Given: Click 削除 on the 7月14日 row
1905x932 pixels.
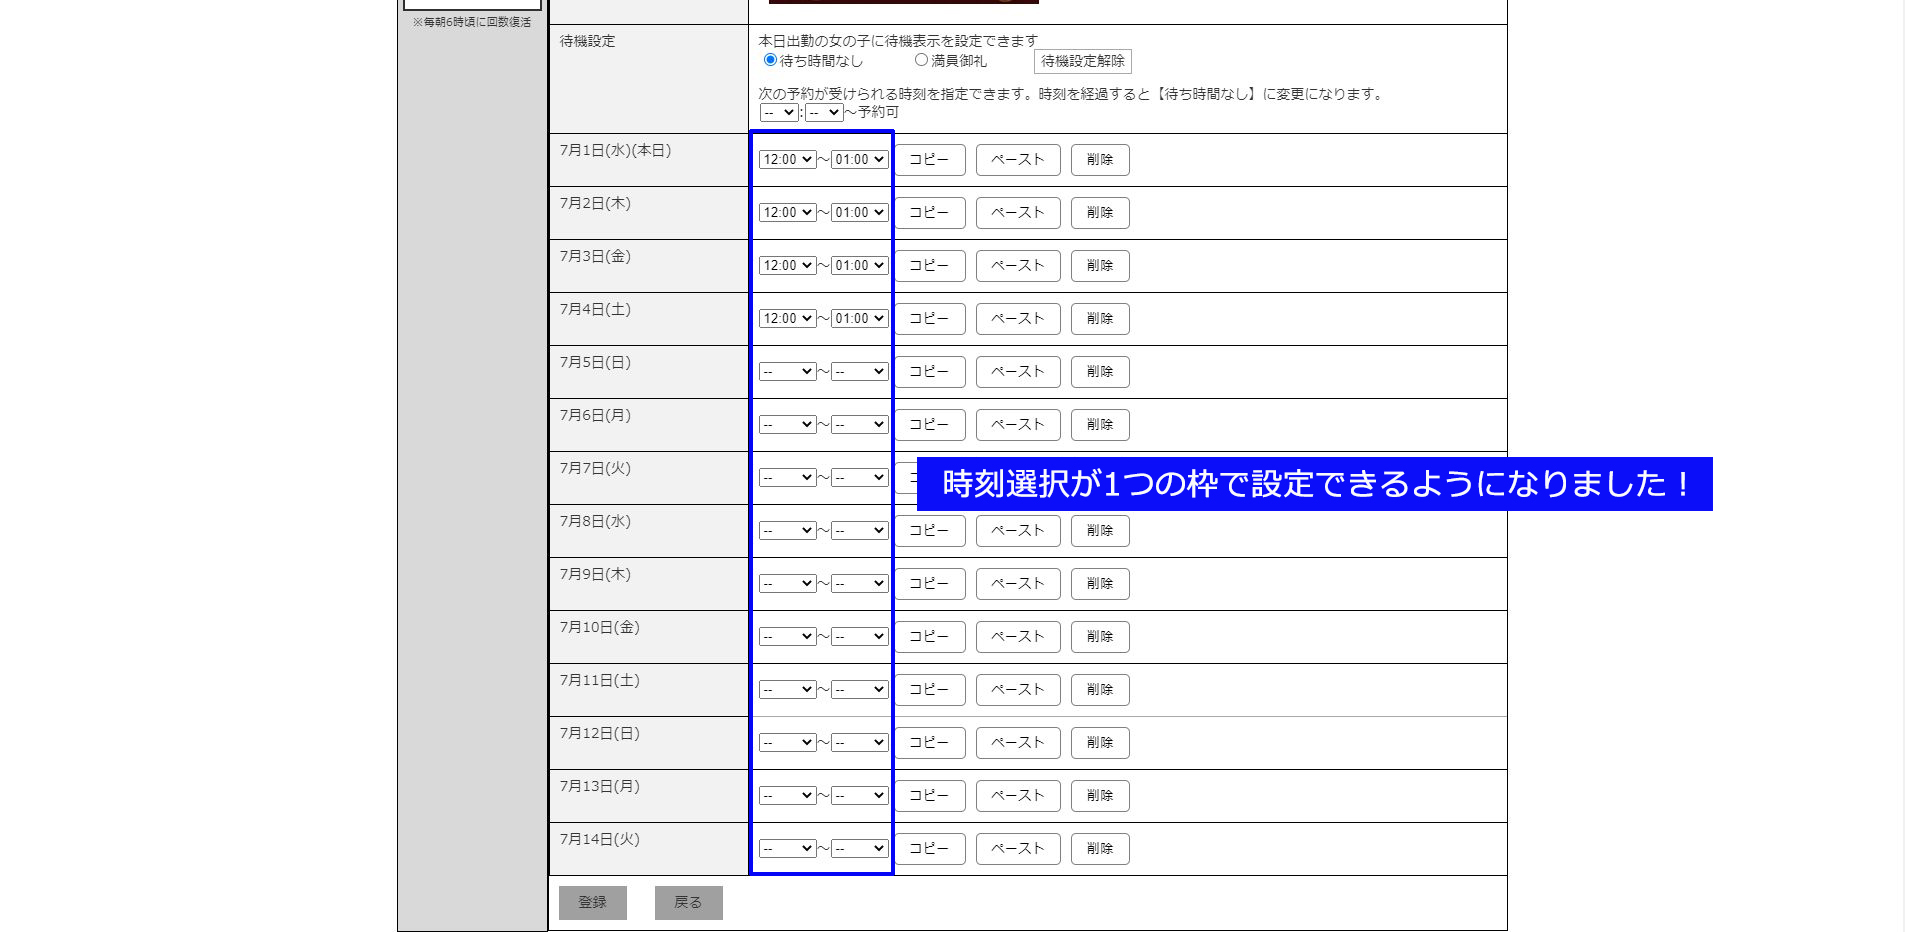Looking at the screenshot, I should (x=1099, y=848).
